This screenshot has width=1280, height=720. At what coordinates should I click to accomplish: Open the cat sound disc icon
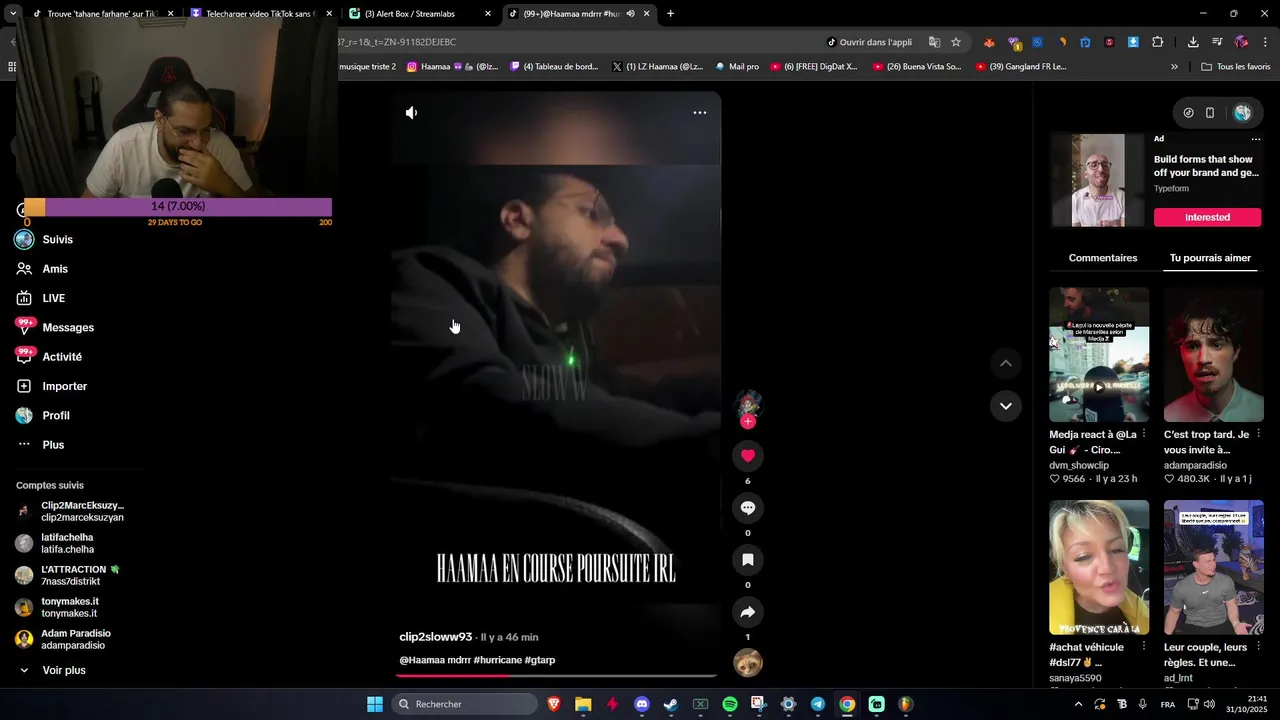pyautogui.click(x=748, y=663)
